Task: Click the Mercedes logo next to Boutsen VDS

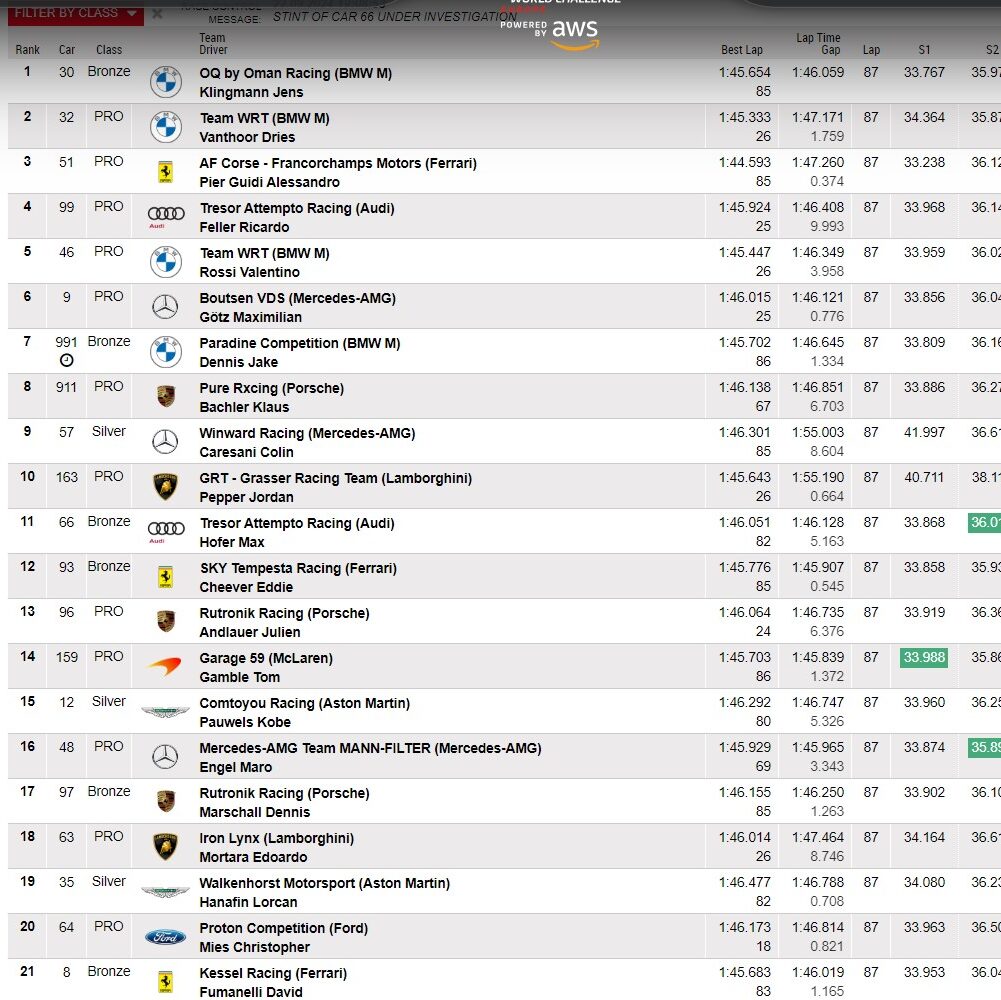Action: click(165, 307)
